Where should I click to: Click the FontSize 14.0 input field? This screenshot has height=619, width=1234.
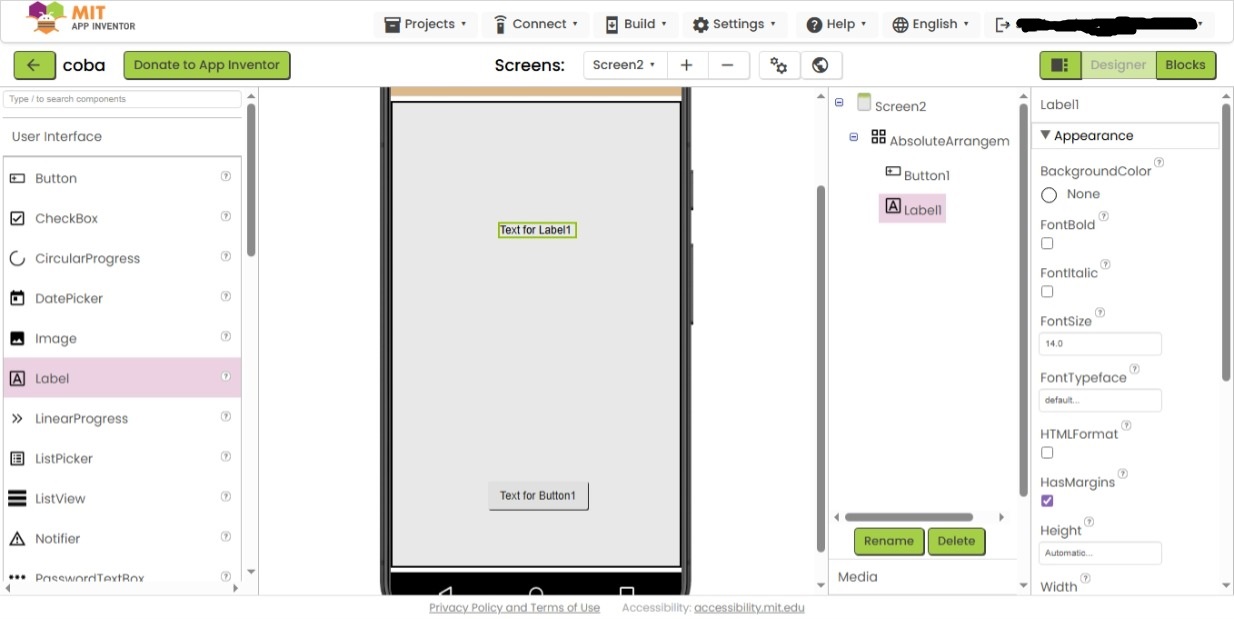pos(1100,344)
